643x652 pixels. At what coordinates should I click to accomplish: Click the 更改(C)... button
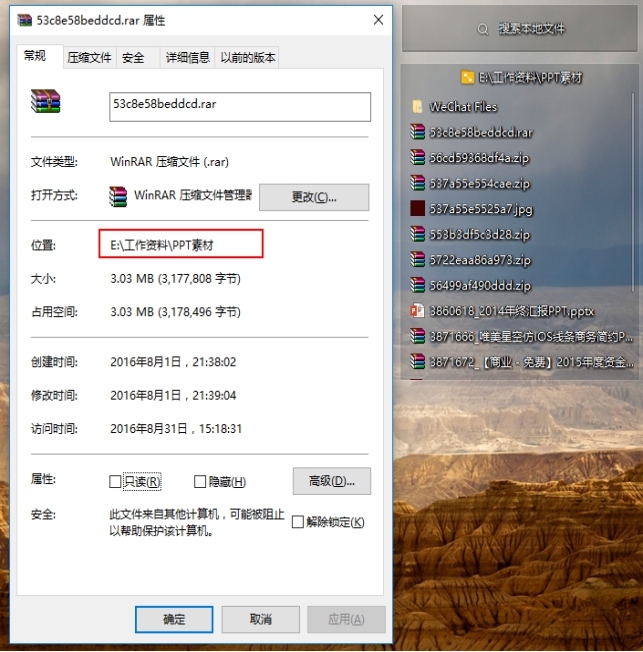[314, 197]
